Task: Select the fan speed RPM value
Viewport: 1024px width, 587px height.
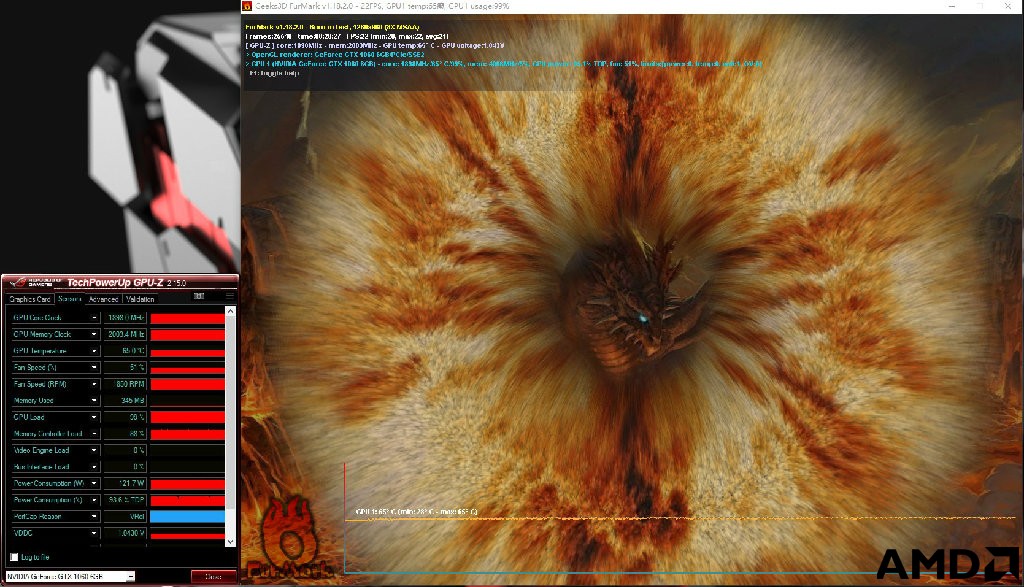Action: tap(125, 385)
